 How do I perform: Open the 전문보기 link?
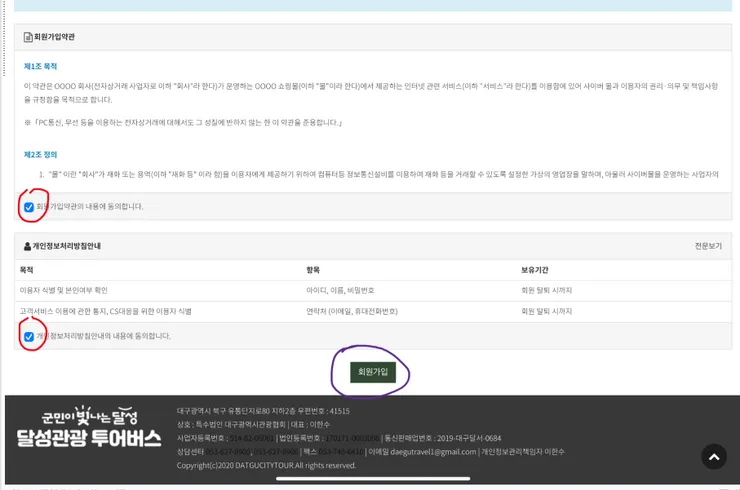coord(708,246)
